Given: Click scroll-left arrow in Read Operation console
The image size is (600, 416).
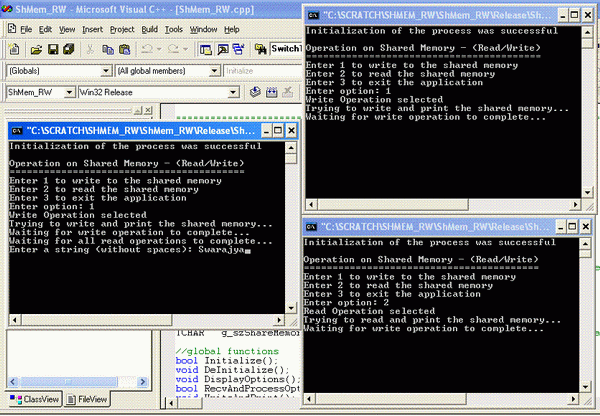Looking at the screenshot, I should [309, 399].
